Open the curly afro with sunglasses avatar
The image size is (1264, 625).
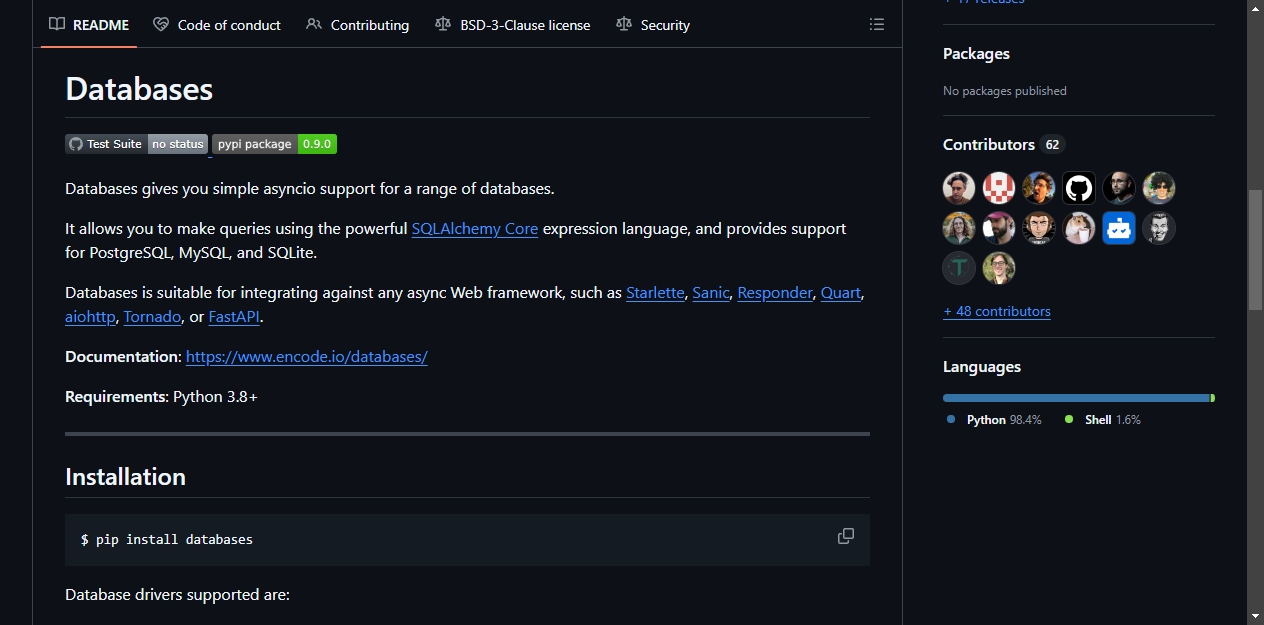point(1159,188)
